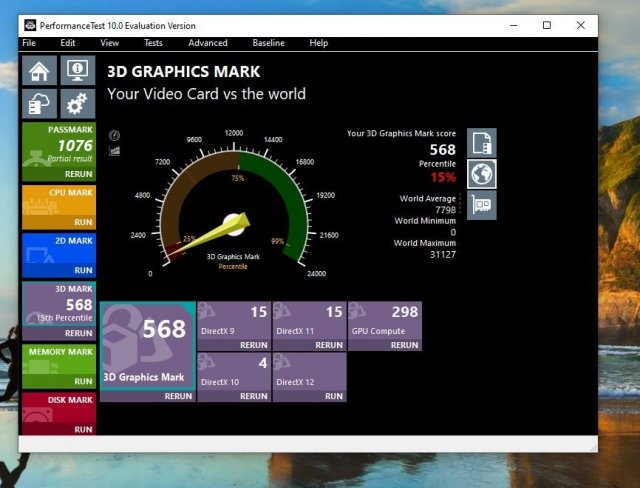Image resolution: width=640 pixels, height=488 pixels.
Task: Open the File menu
Action: [29, 43]
